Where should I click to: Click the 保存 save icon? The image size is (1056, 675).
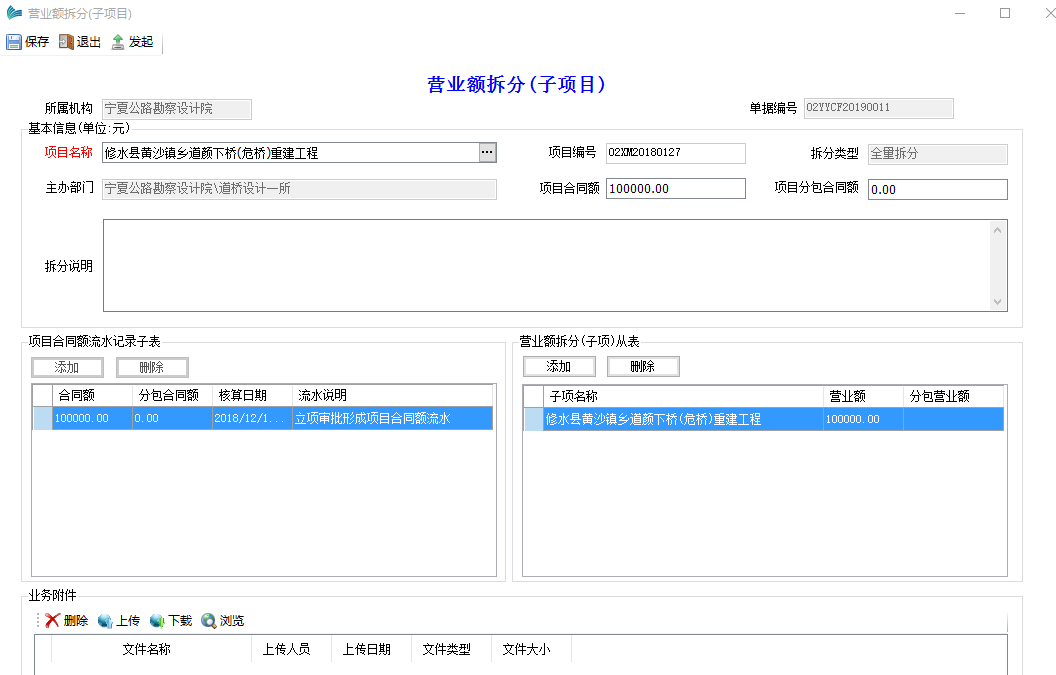13,42
